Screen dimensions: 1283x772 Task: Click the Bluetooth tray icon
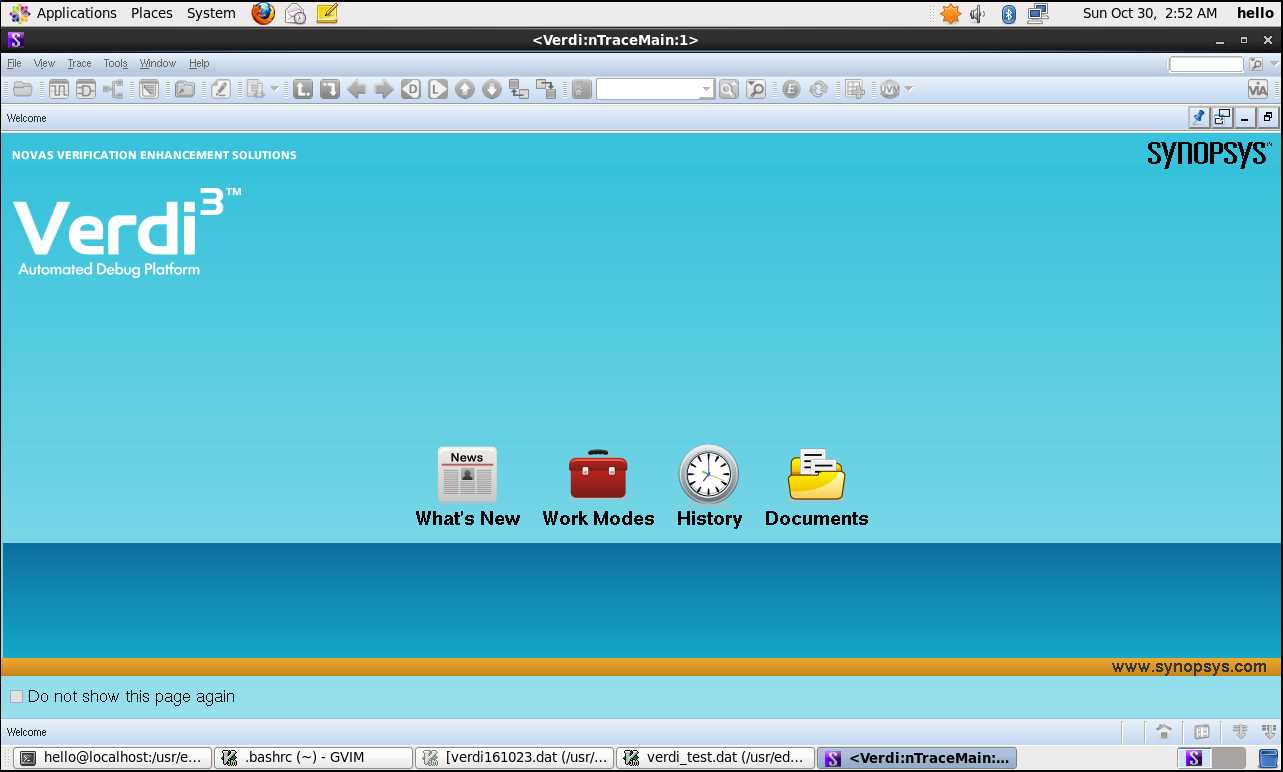1009,14
